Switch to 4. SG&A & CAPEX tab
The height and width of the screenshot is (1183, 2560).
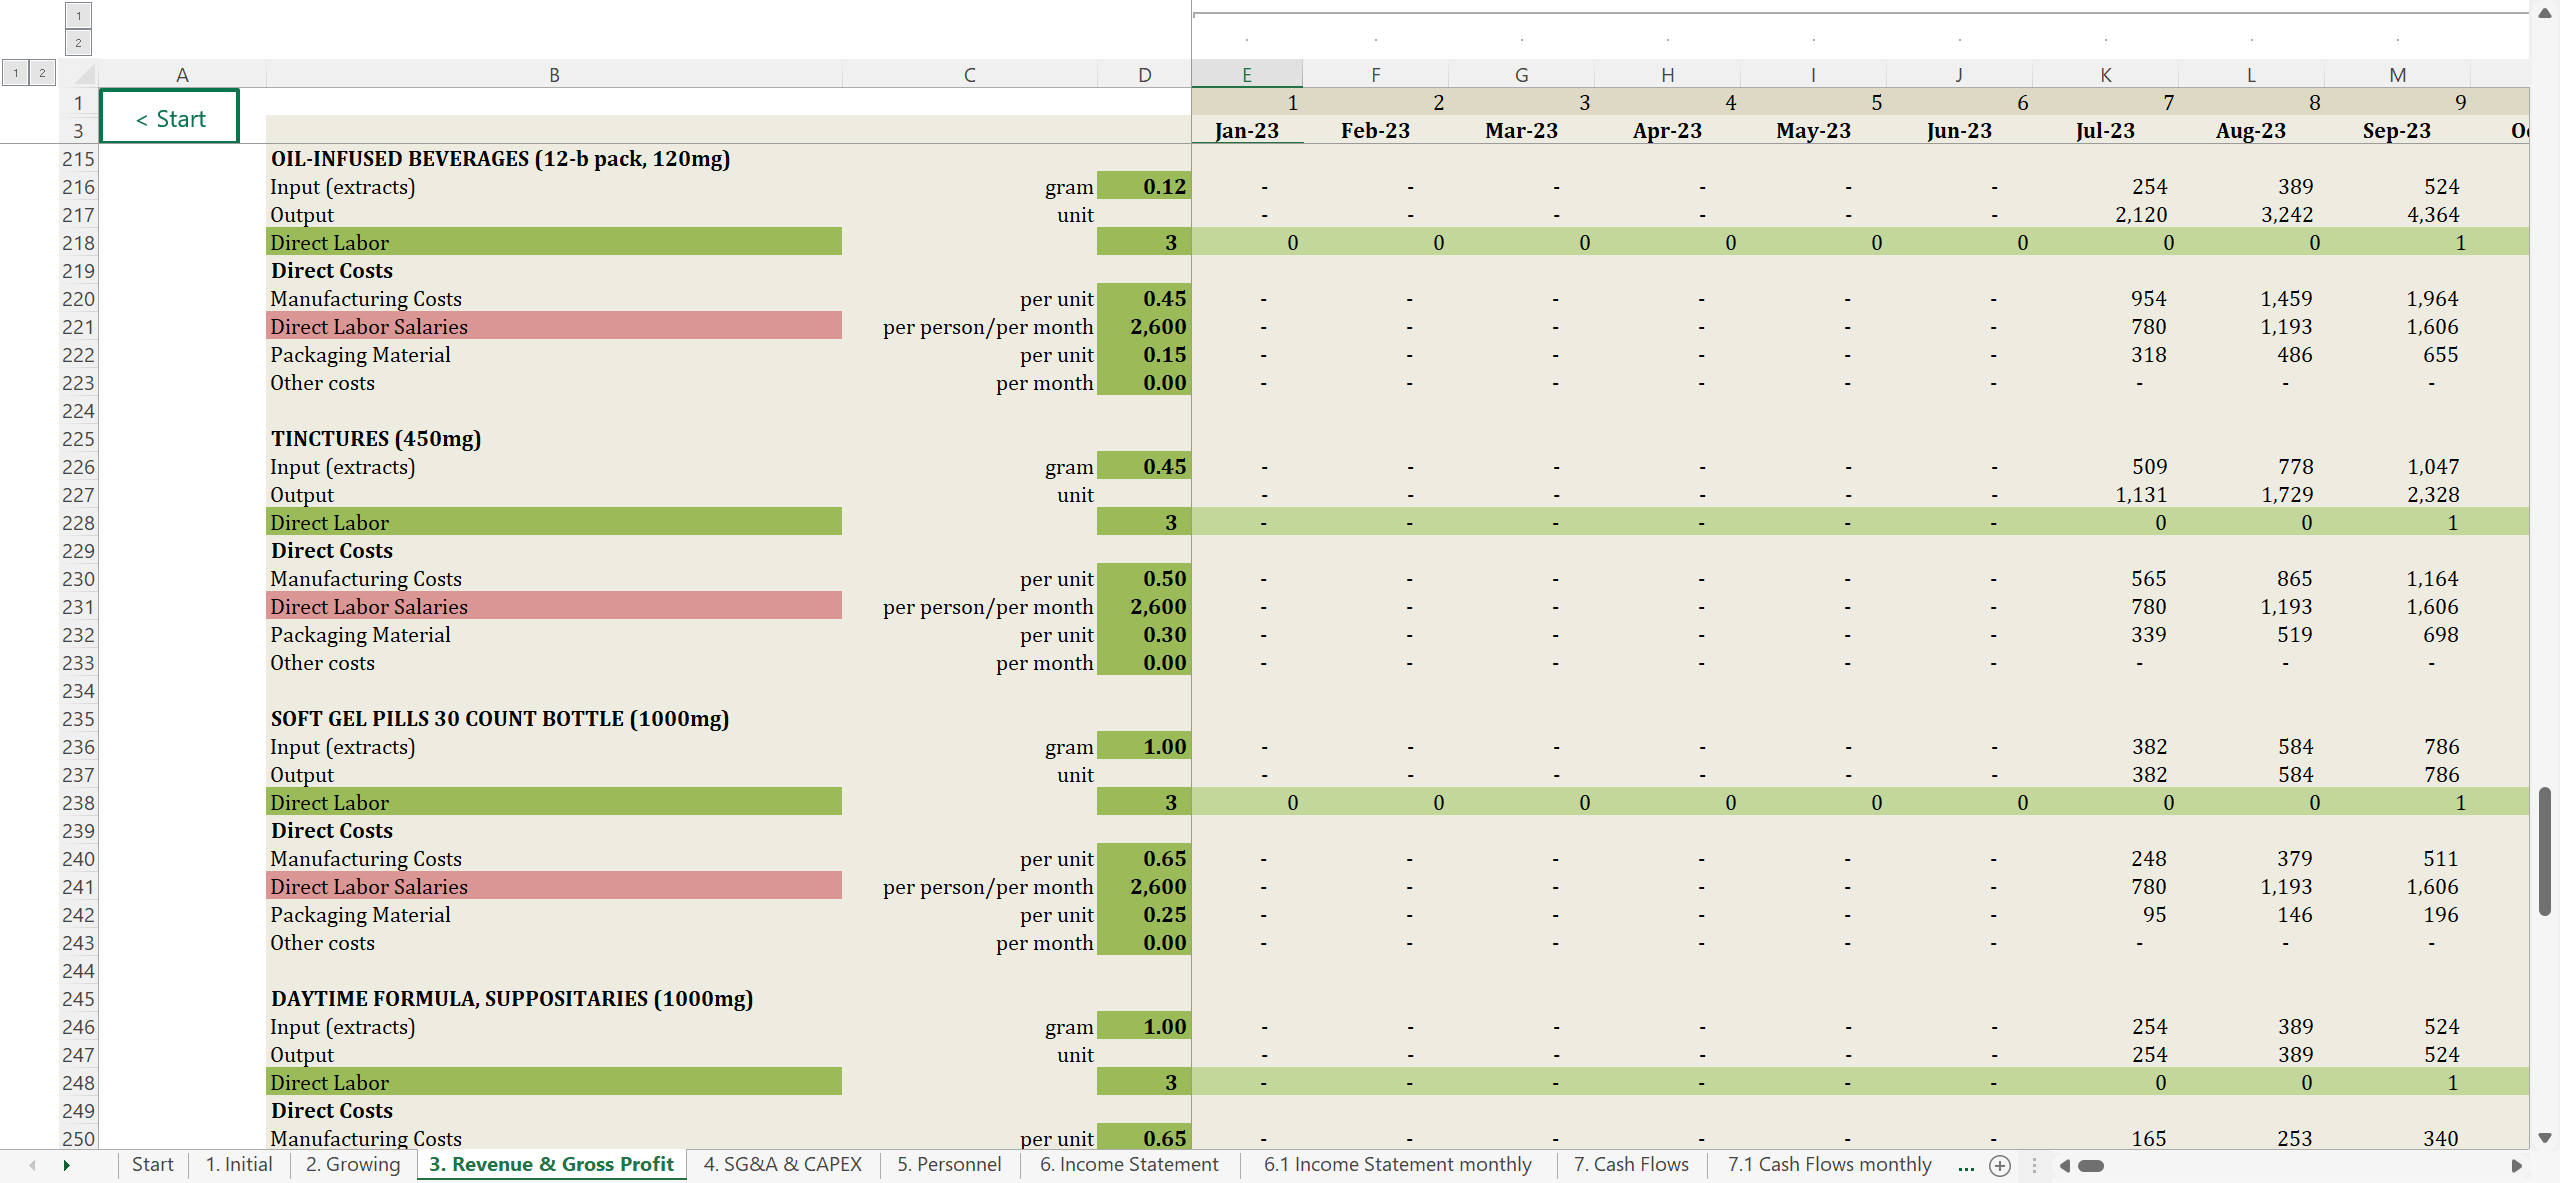(782, 1165)
